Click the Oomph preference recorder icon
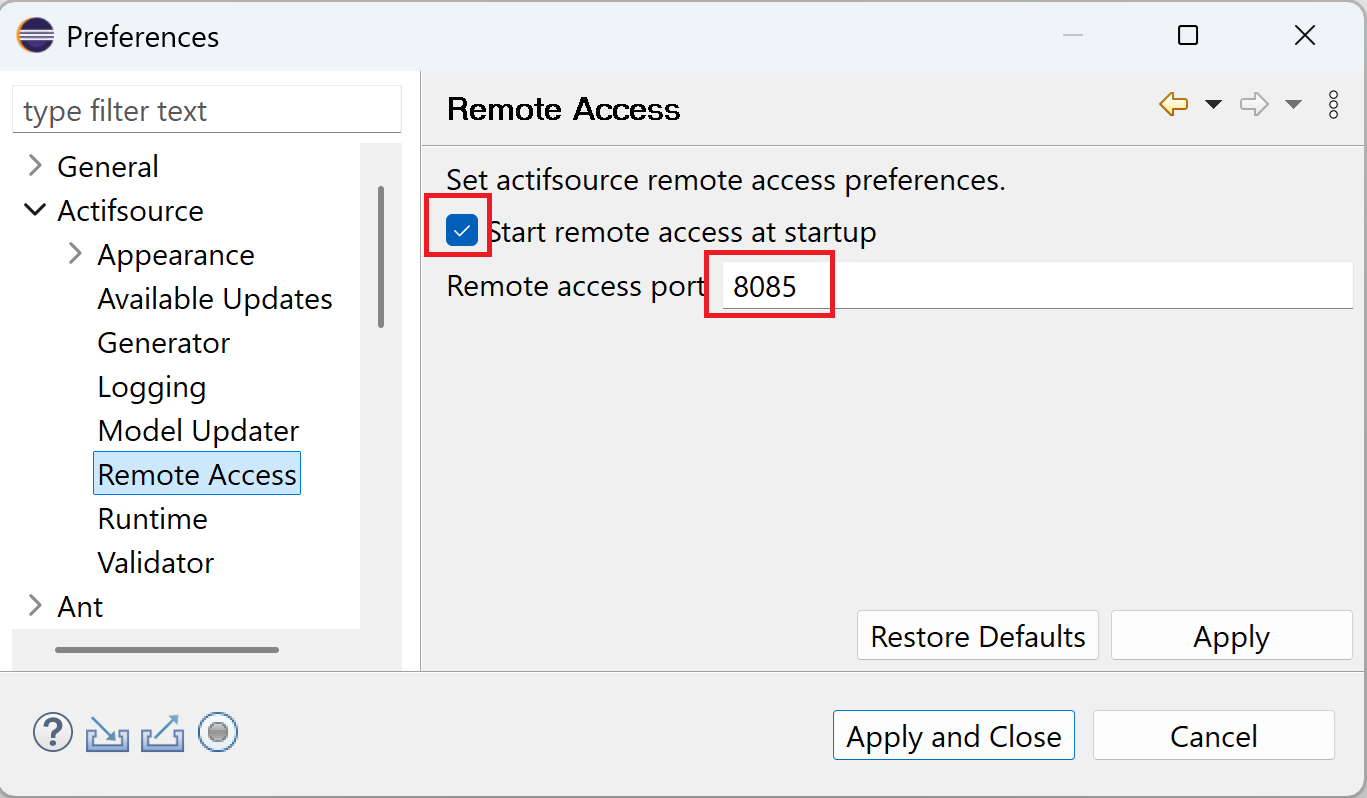The width and height of the screenshot is (1367, 798). [218, 733]
